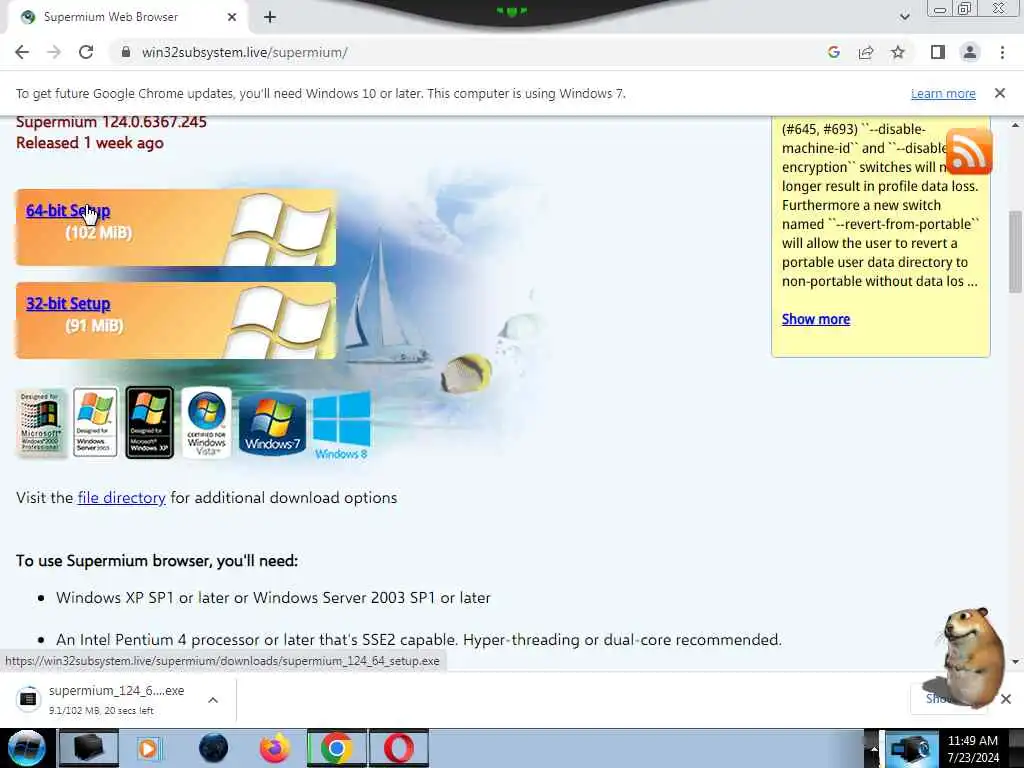
Task: Open the browser side panel
Action: [938, 52]
